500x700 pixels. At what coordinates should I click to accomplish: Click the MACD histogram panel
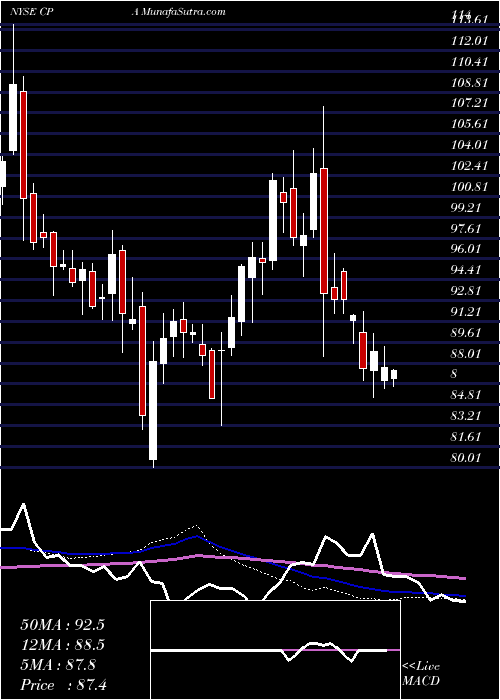275,650
